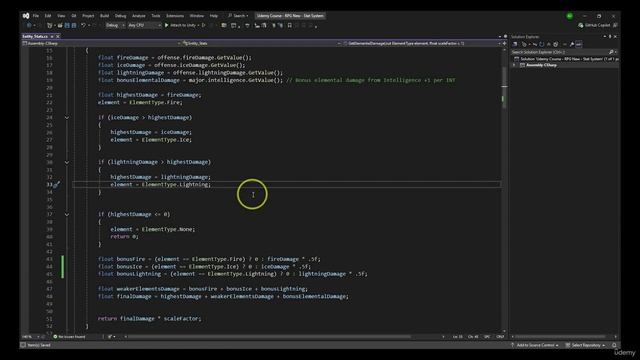This screenshot has width=640, height=360.
Task: Open the Analyze menu
Action: tap(139, 16)
